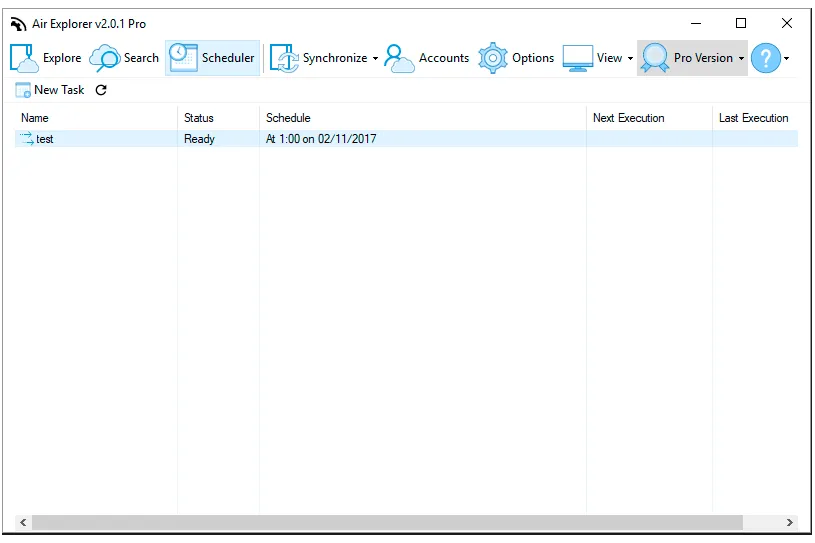Click the Search cloud magnifier icon
The width and height of the screenshot is (815, 543).
pyautogui.click(x=104, y=58)
